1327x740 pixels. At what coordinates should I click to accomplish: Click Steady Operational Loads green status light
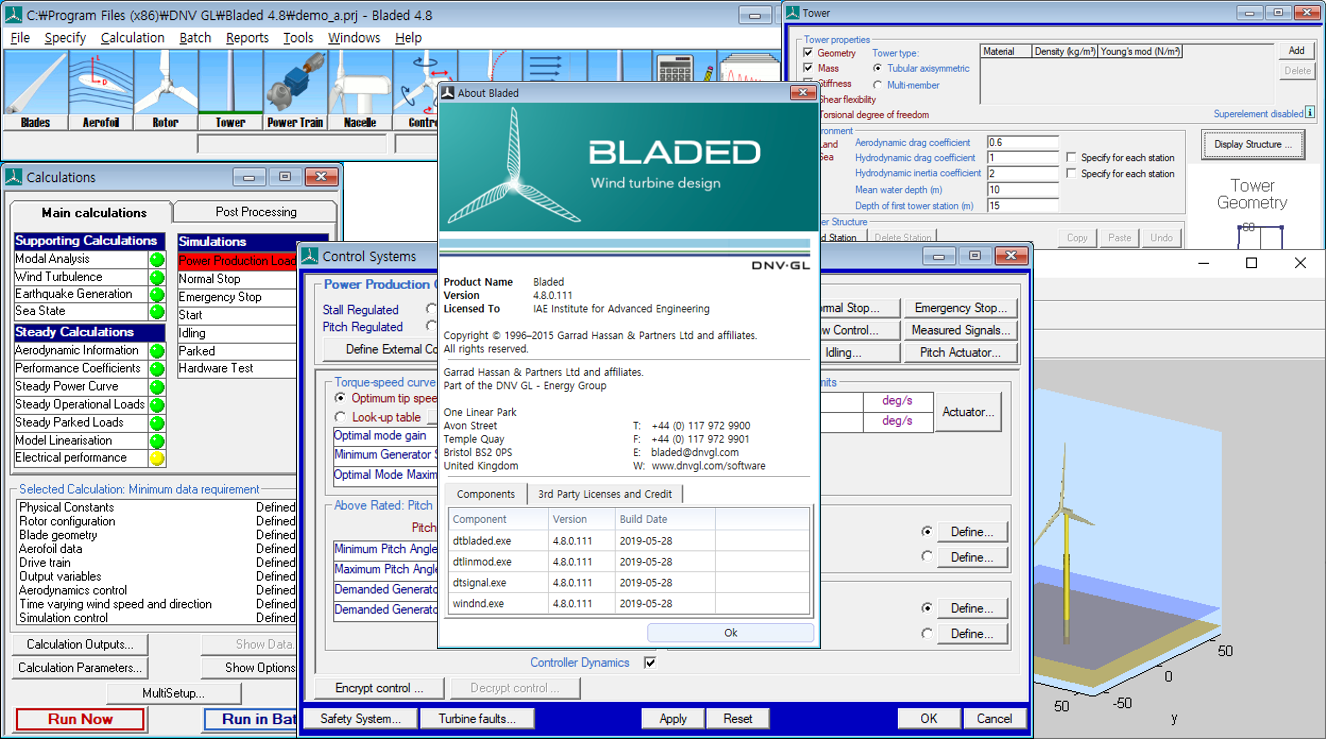tap(157, 405)
